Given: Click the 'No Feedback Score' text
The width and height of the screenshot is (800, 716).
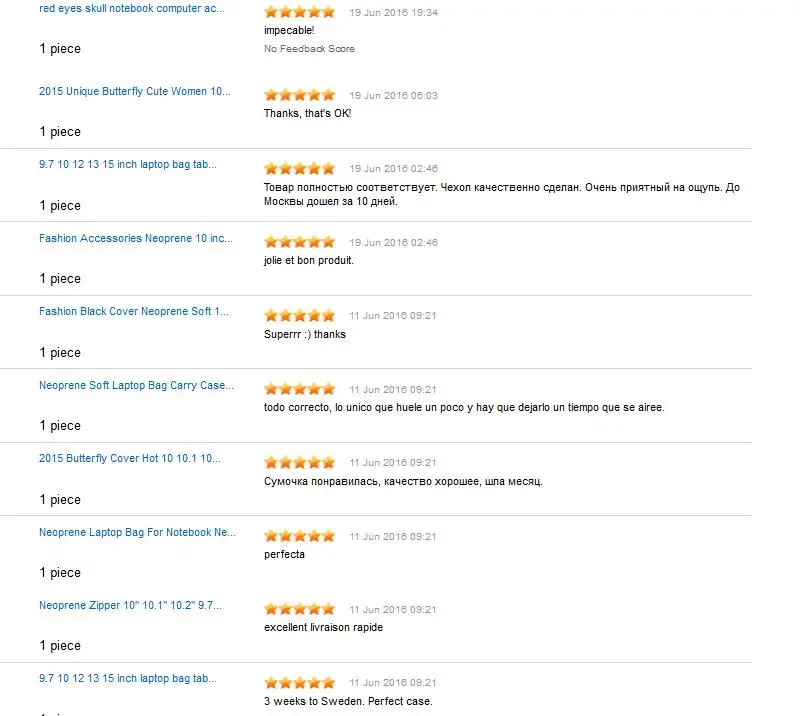Looking at the screenshot, I should 309,48.
